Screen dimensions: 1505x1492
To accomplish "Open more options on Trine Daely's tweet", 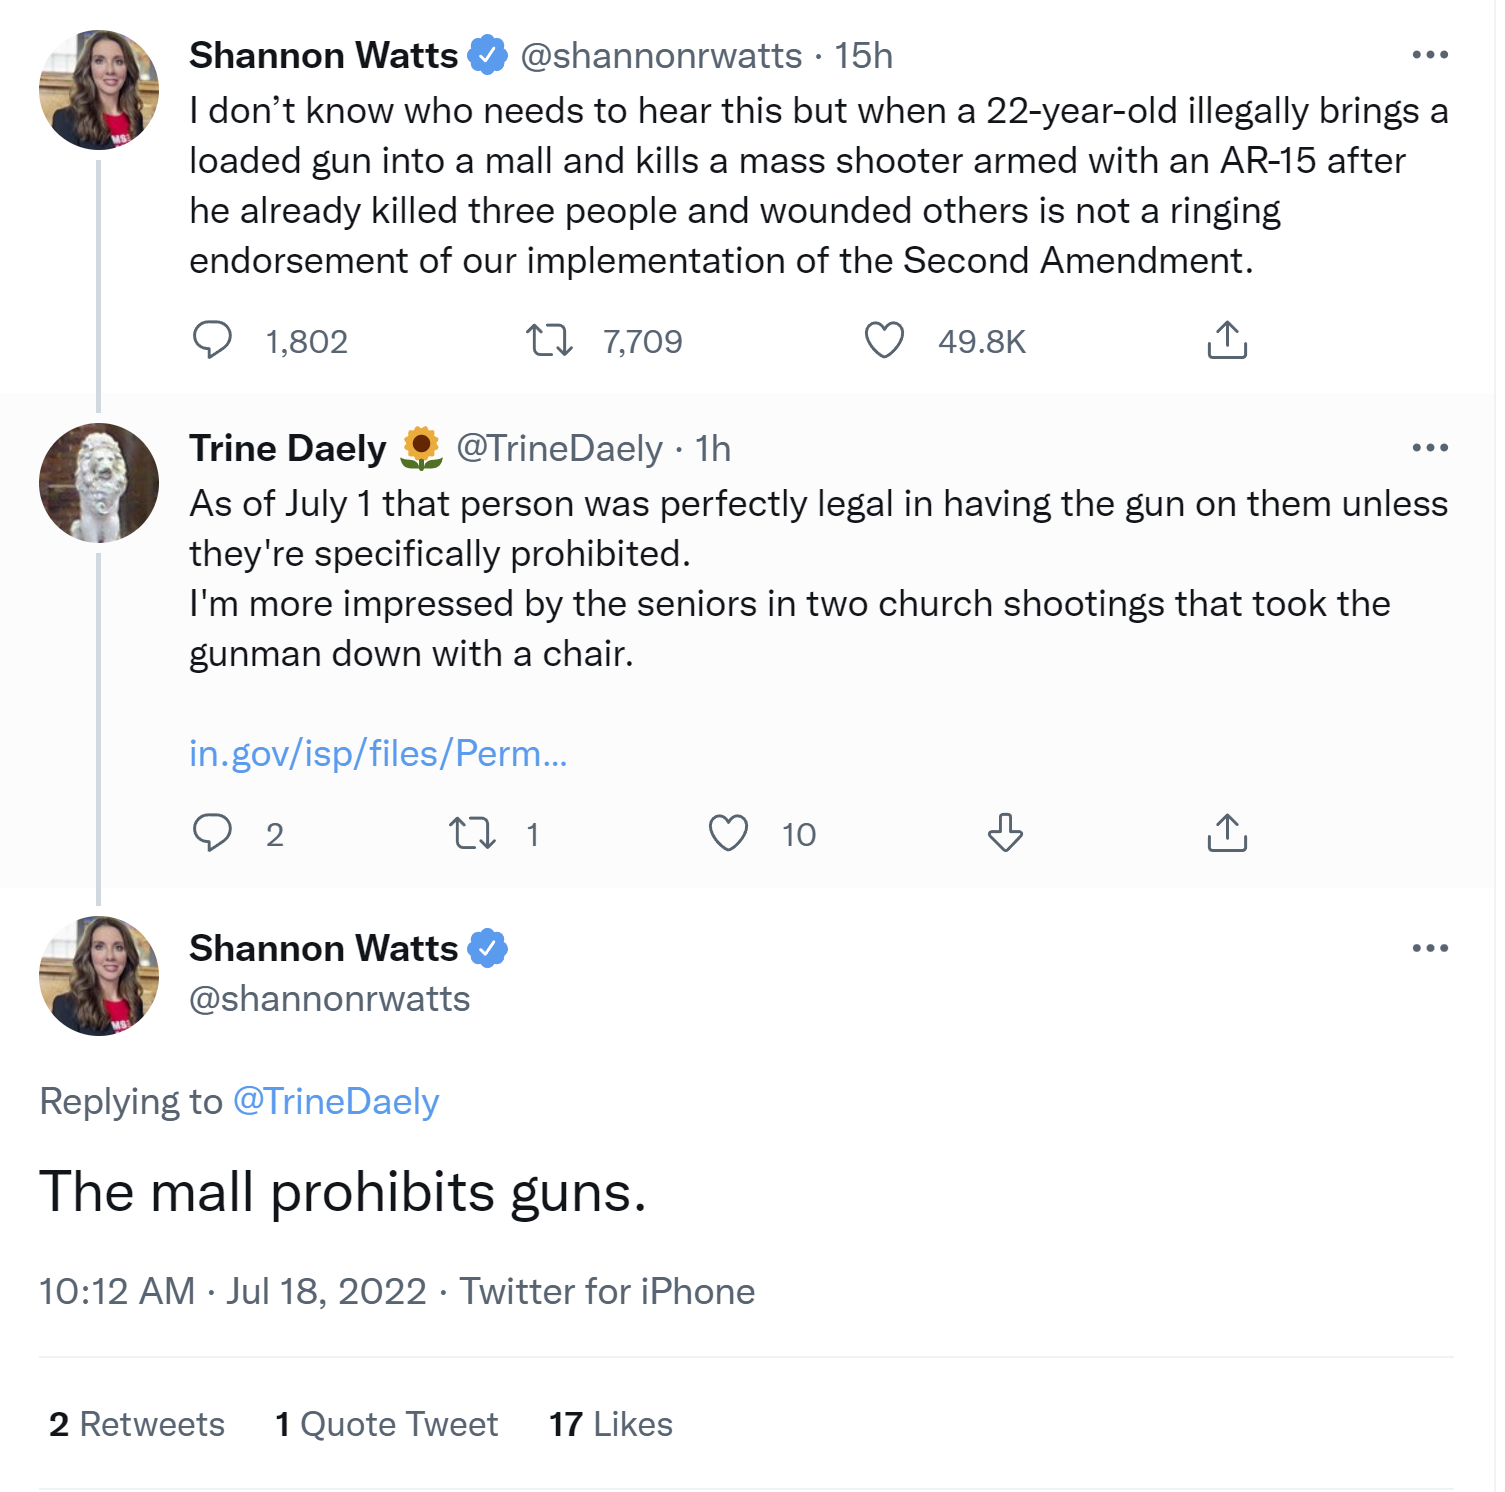I will pyautogui.click(x=1430, y=448).
